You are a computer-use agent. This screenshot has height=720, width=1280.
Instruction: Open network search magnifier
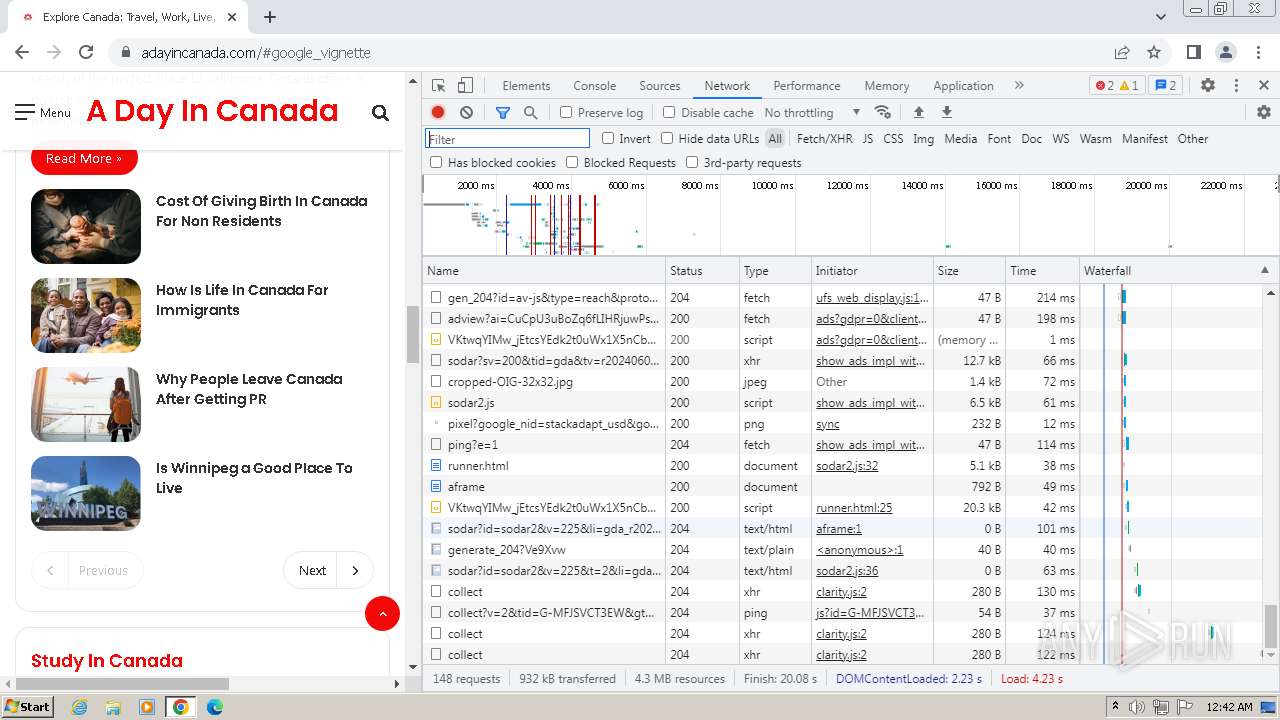click(531, 113)
